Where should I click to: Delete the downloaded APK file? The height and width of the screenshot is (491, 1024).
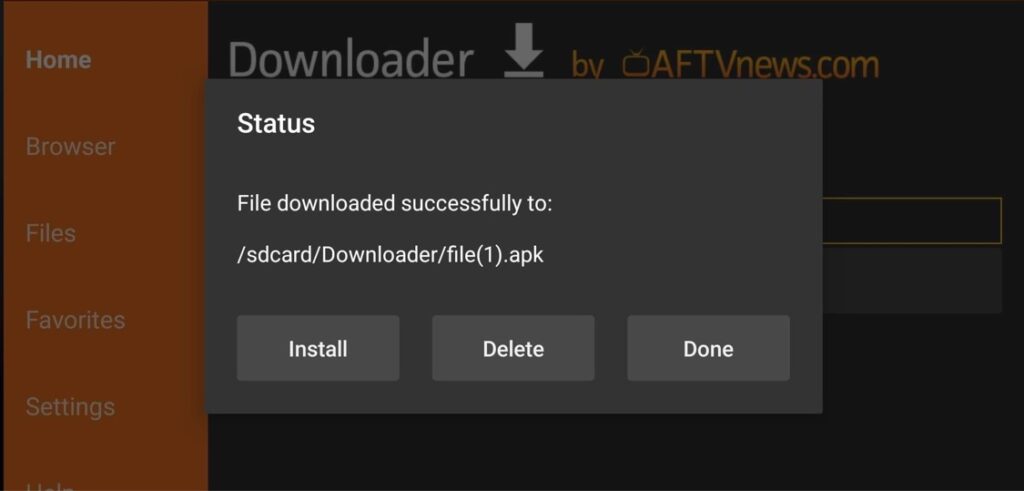point(513,348)
